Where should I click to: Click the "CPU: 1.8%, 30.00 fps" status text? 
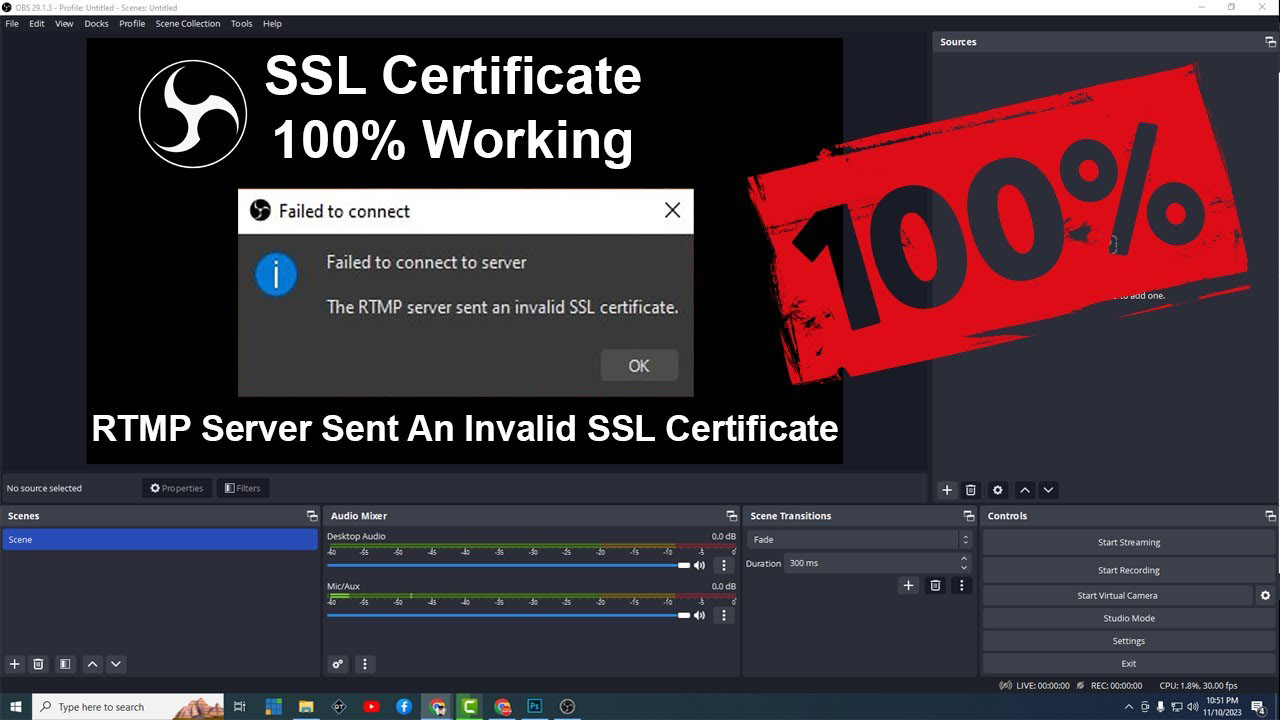[x=1198, y=686]
